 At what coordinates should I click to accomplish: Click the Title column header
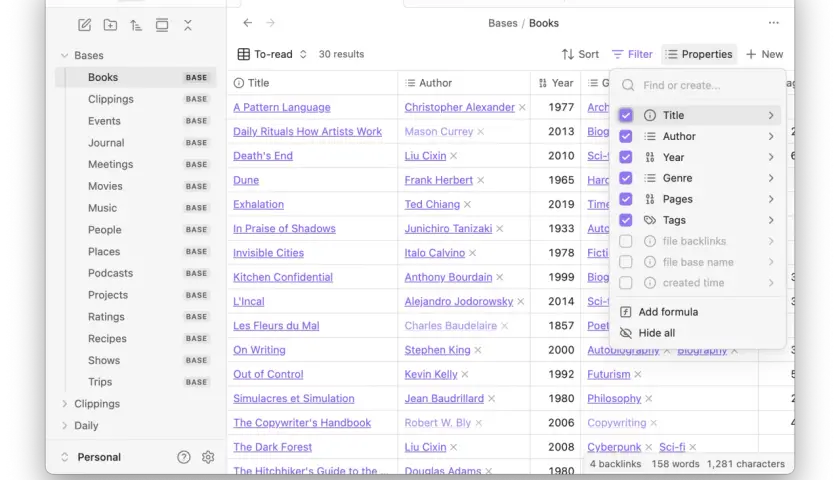[313, 83]
